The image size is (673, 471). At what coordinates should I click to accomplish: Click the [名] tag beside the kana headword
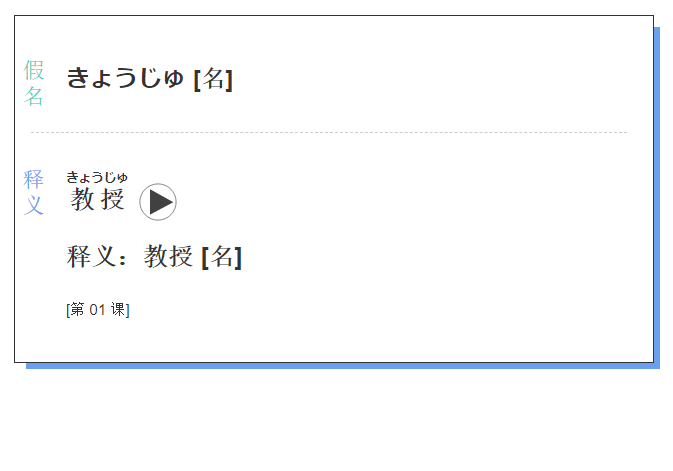213,79
